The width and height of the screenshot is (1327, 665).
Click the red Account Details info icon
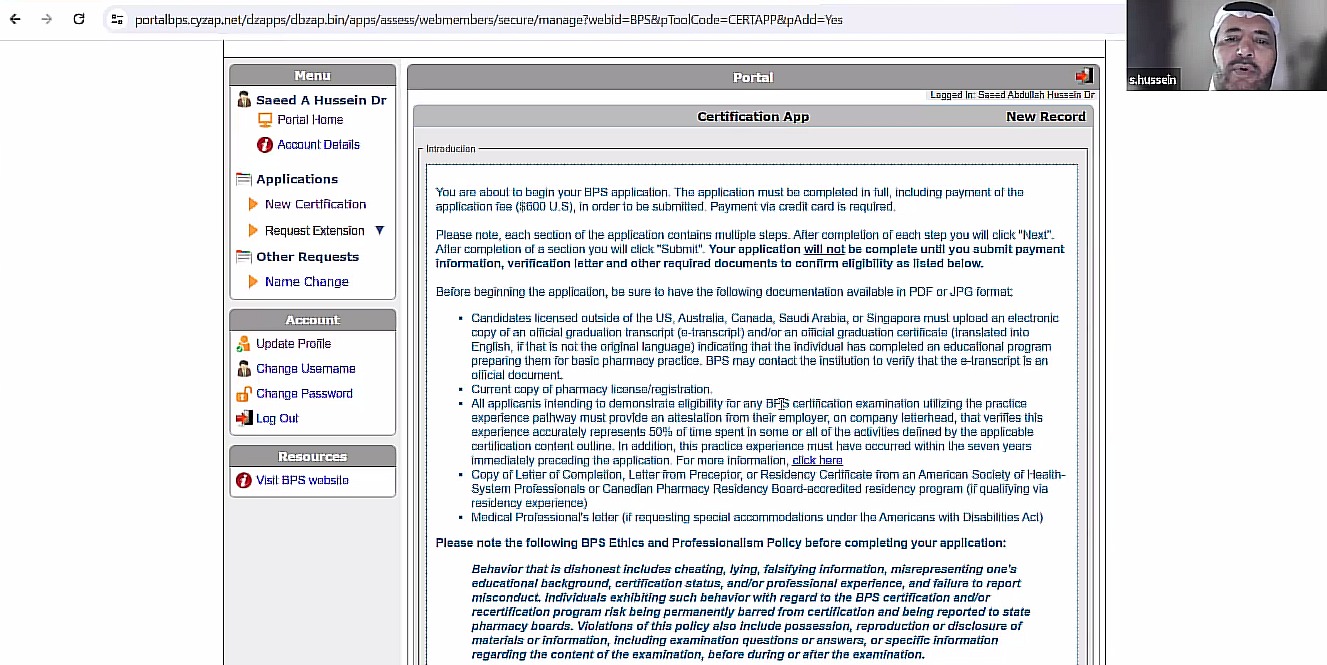[x=265, y=145]
